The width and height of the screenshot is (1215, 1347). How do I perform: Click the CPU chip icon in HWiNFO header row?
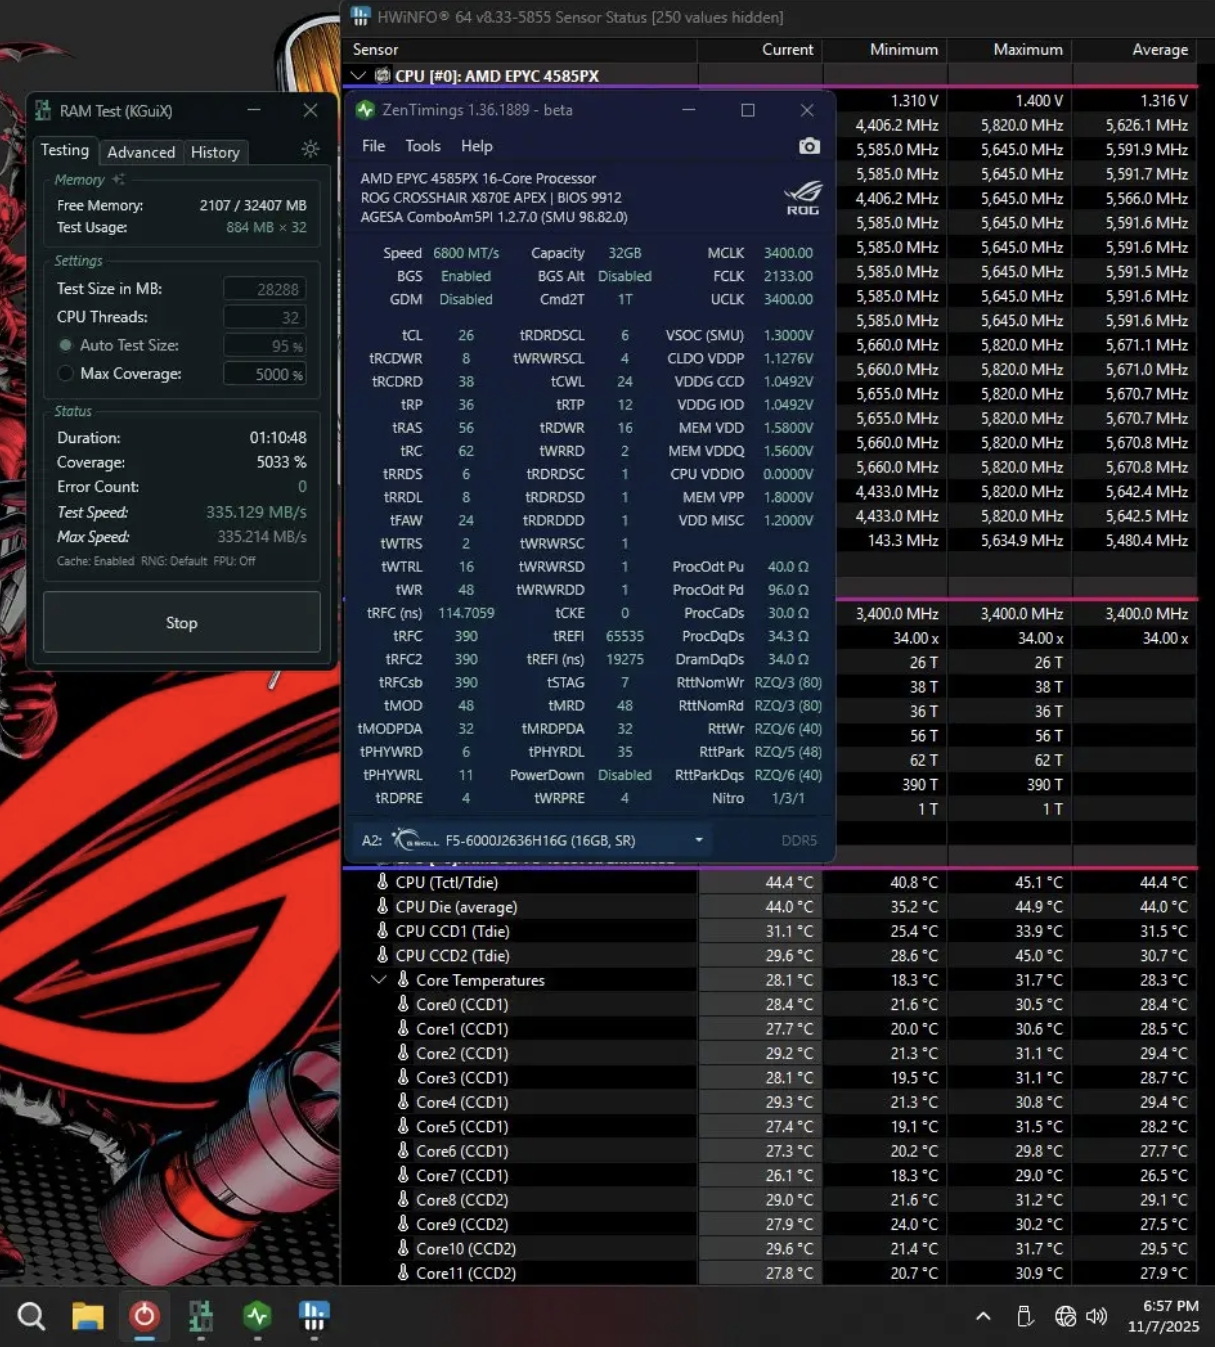(x=382, y=75)
